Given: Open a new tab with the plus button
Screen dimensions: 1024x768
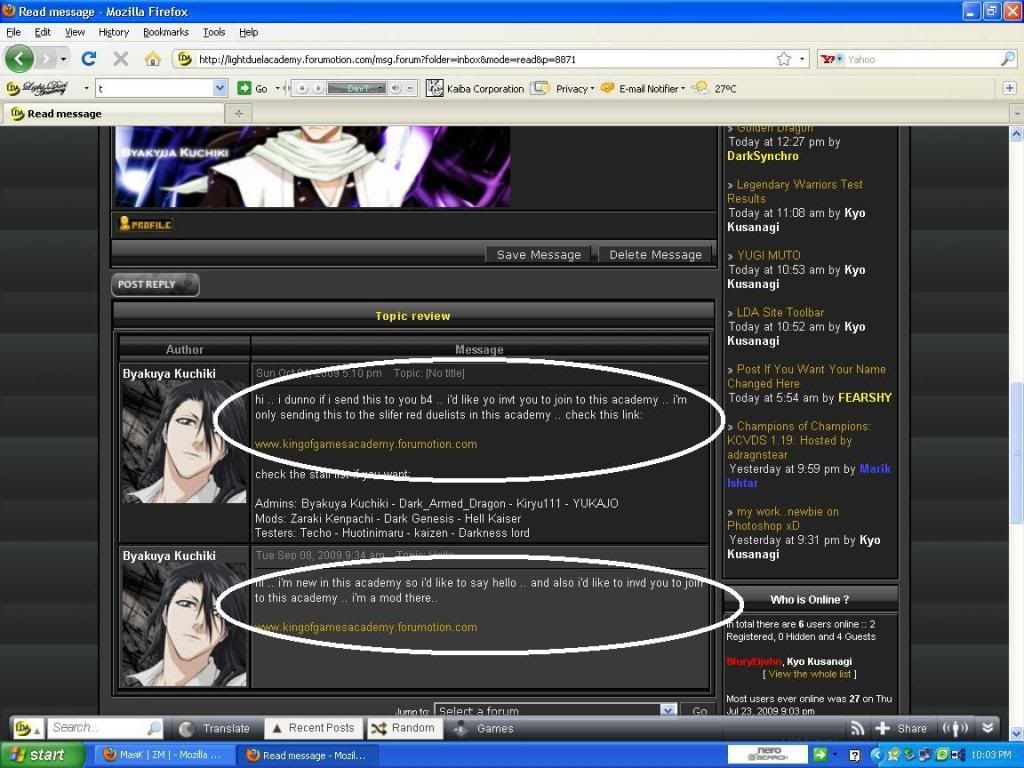Looking at the screenshot, I should tap(238, 113).
